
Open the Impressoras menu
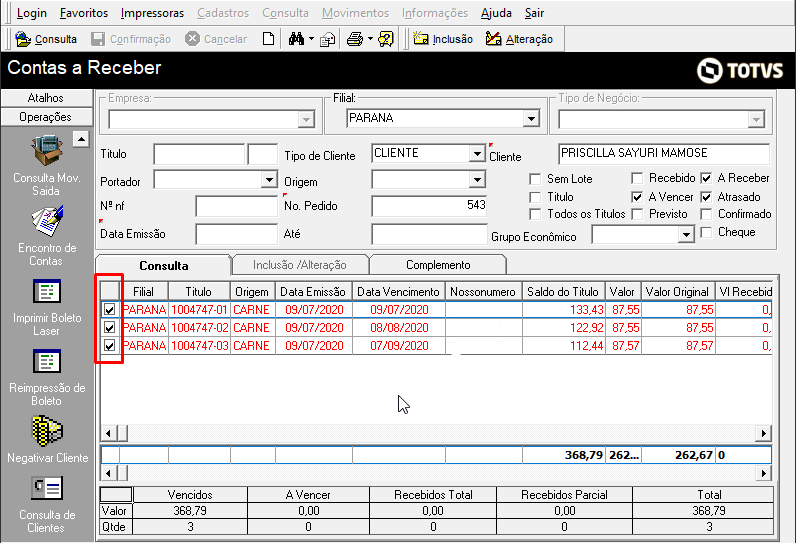tap(152, 13)
